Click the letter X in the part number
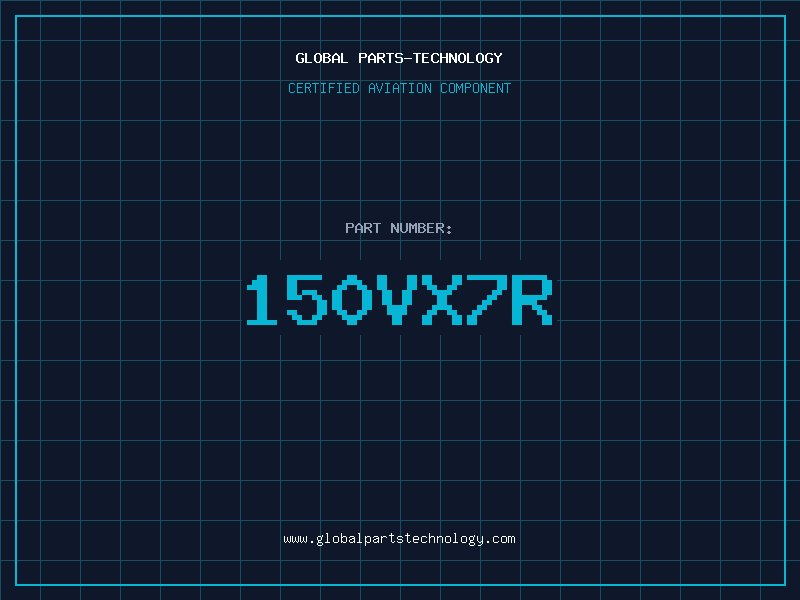Image resolution: width=800 pixels, height=600 pixels. pyautogui.click(x=442, y=300)
